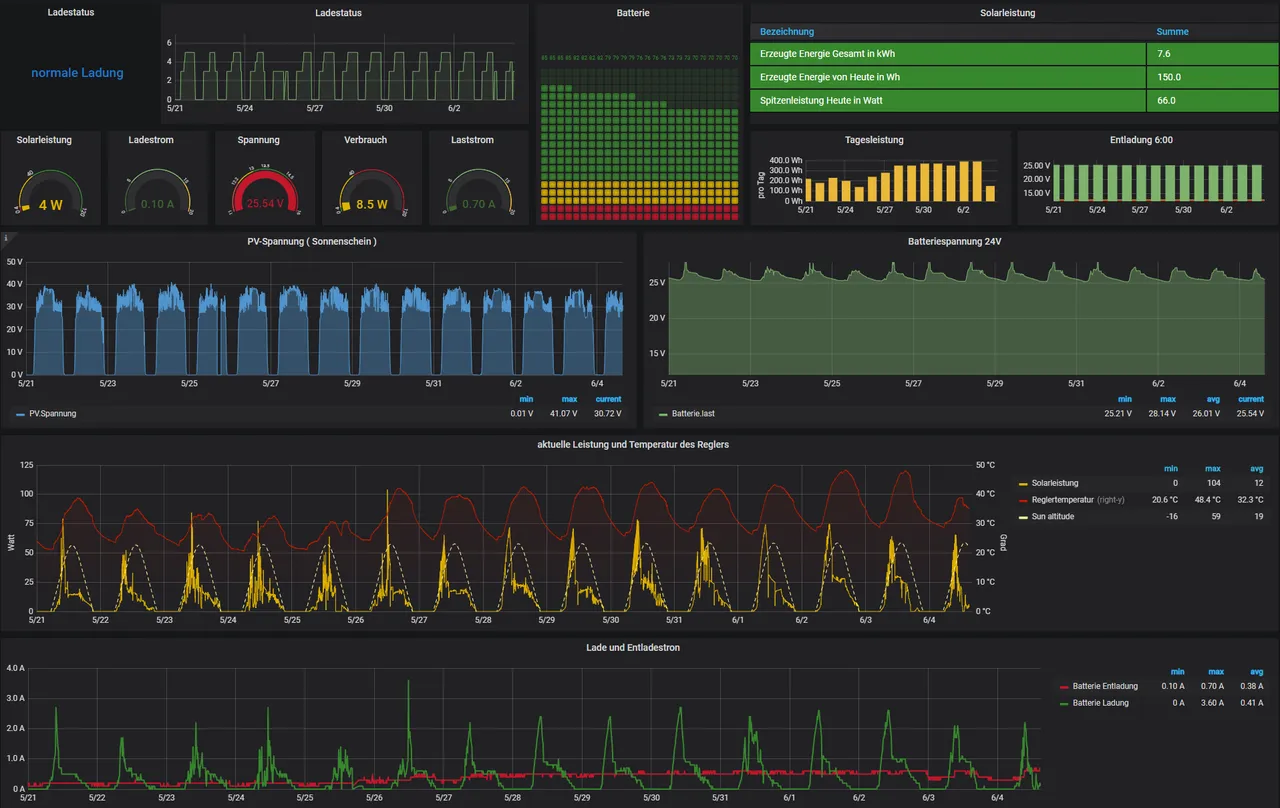Click the normale Ladung status text

point(77,73)
